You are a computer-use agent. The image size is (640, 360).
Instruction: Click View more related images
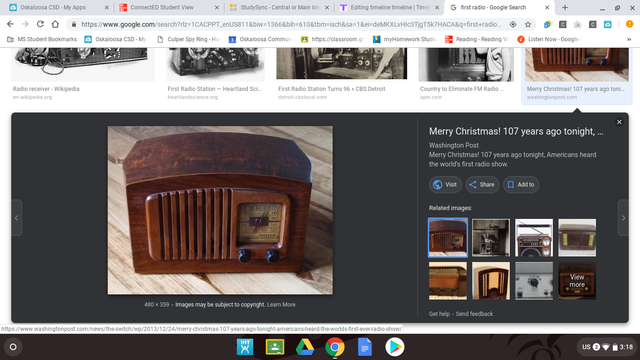[x=577, y=281]
